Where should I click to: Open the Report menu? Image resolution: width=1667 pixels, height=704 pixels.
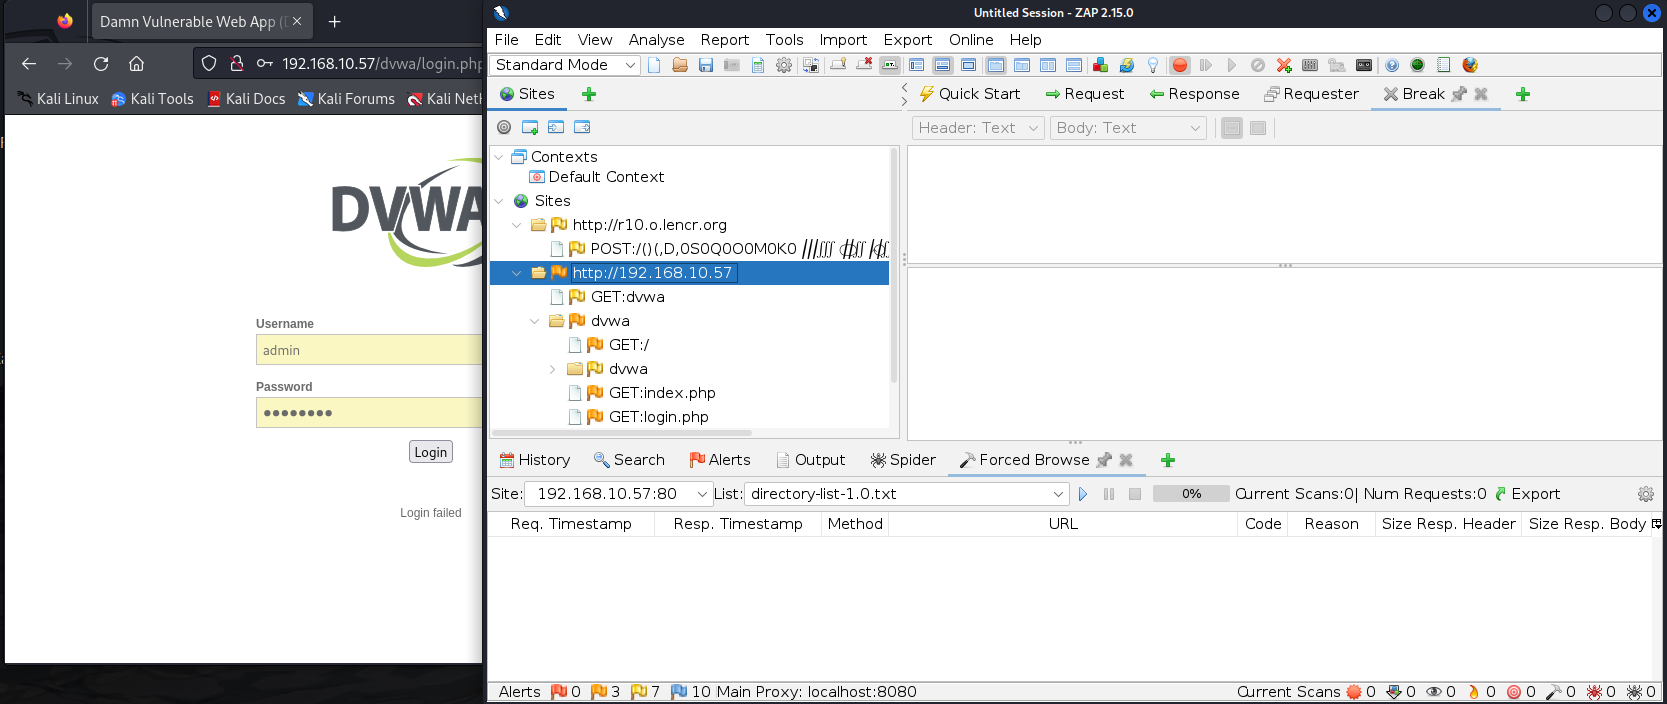tap(724, 40)
